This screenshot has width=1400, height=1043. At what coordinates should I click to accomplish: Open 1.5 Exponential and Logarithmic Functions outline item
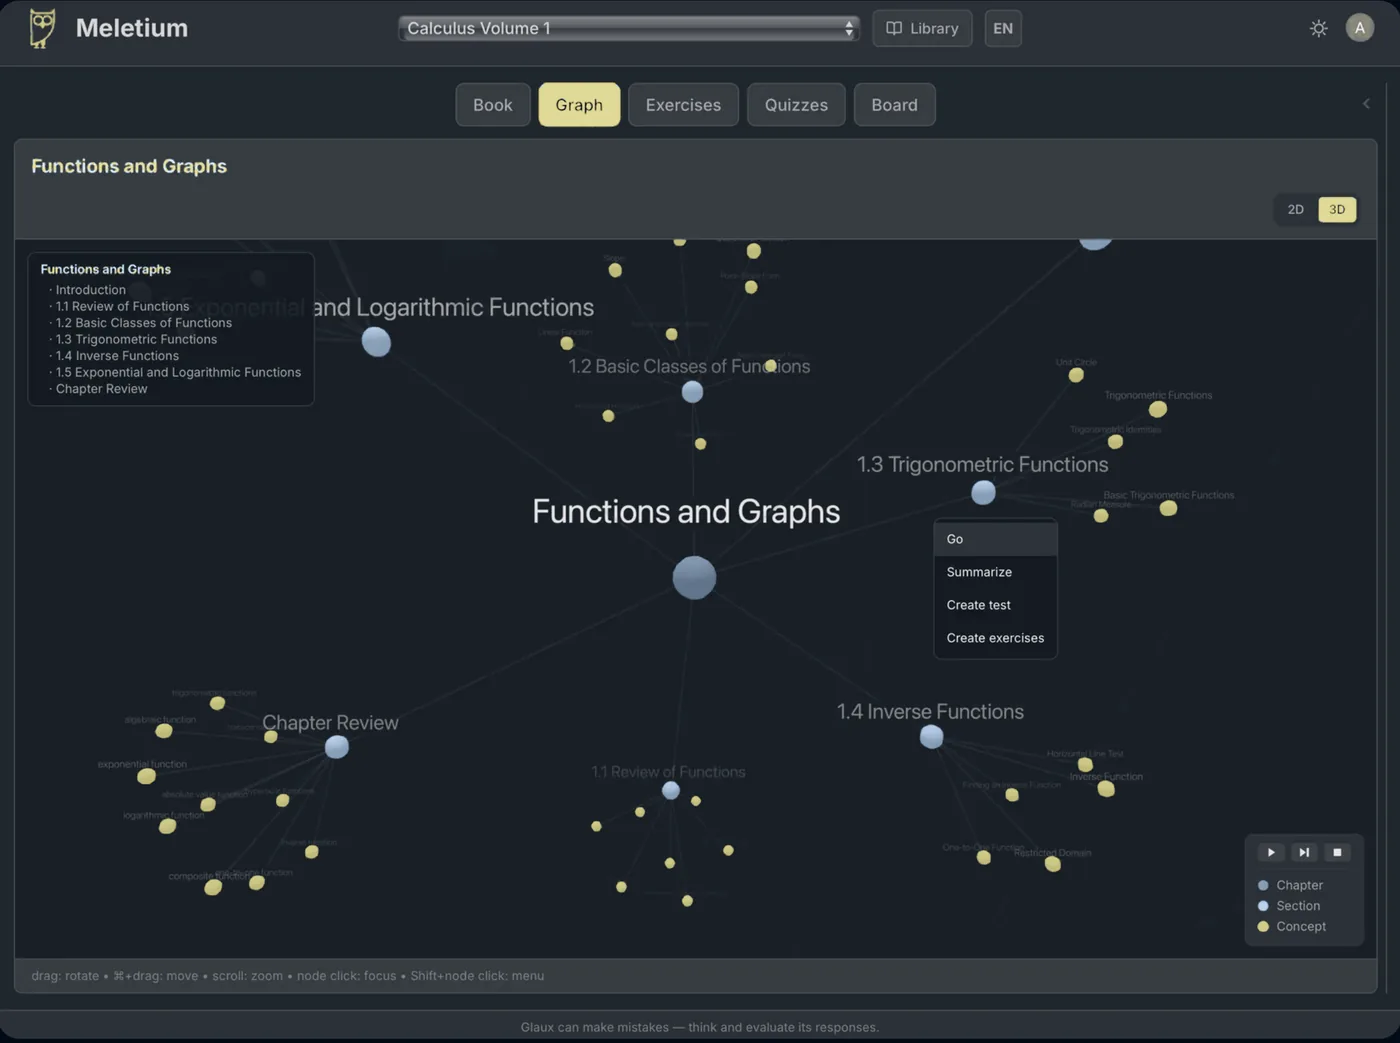point(178,372)
